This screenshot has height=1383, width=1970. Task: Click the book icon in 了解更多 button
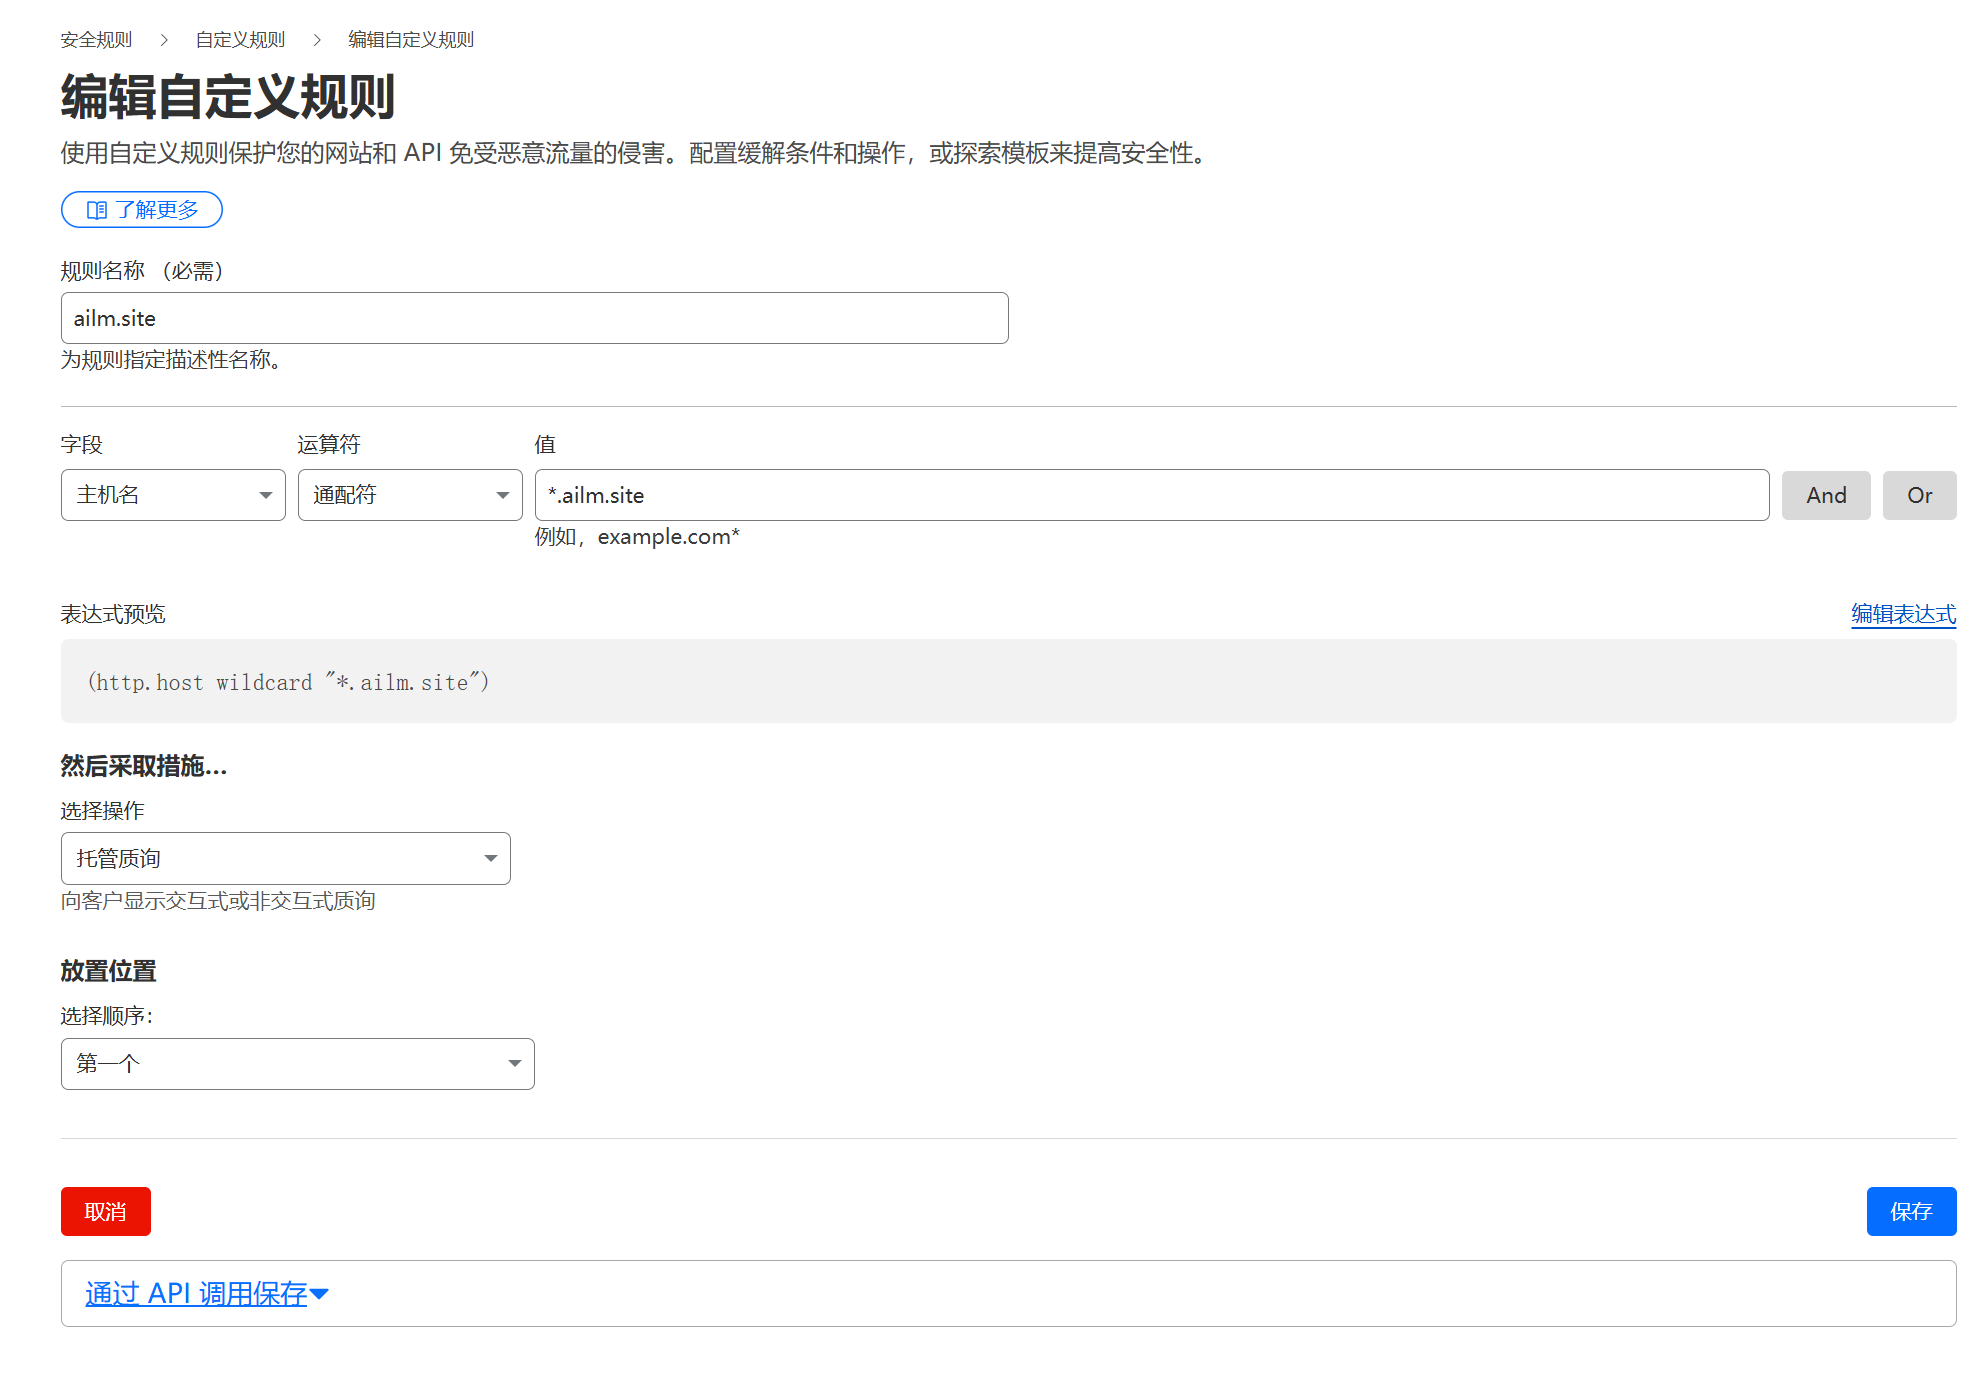click(97, 210)
